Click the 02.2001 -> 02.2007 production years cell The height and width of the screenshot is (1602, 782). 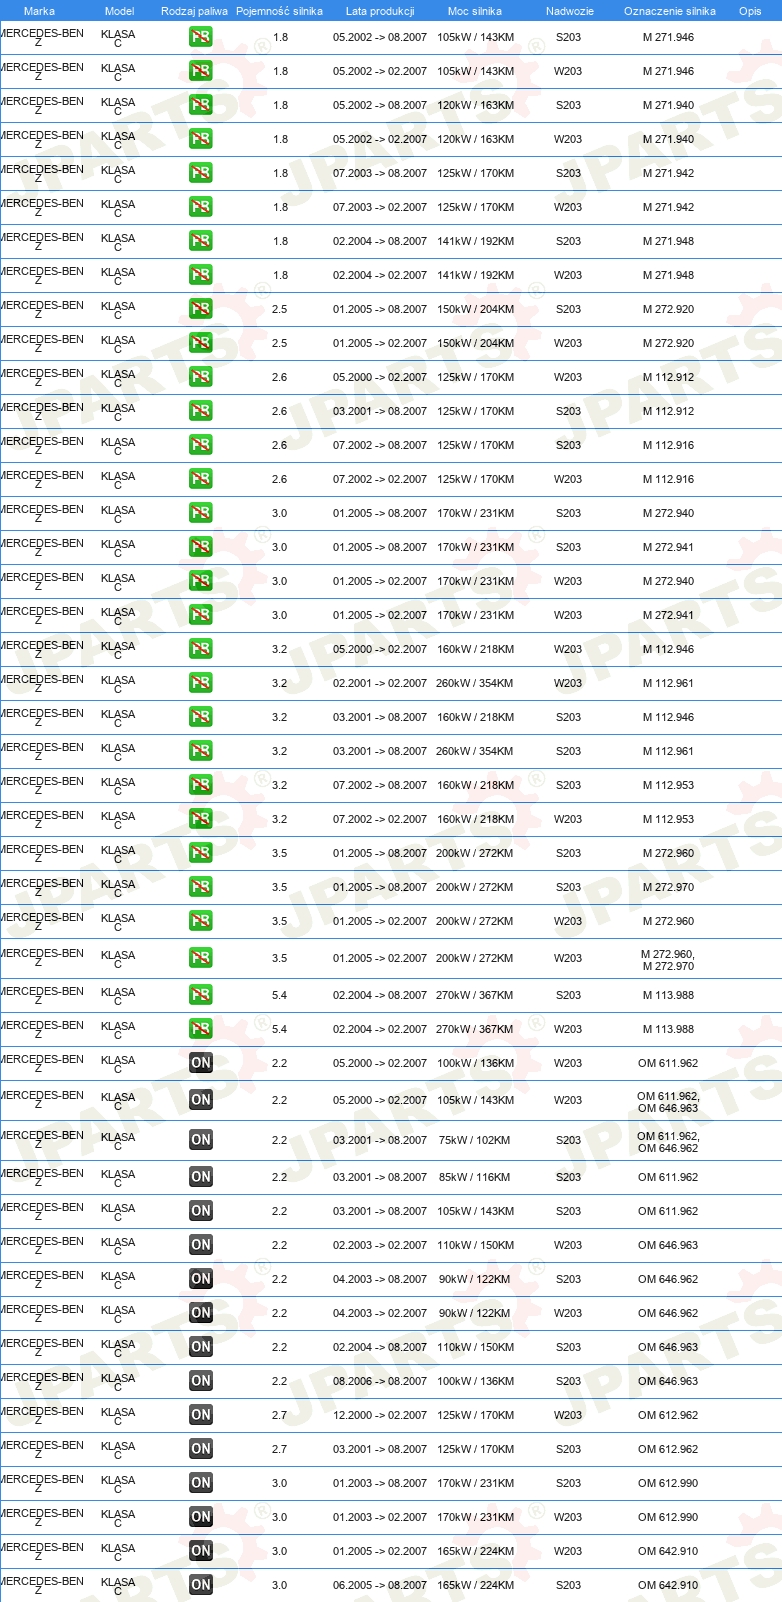380,683
